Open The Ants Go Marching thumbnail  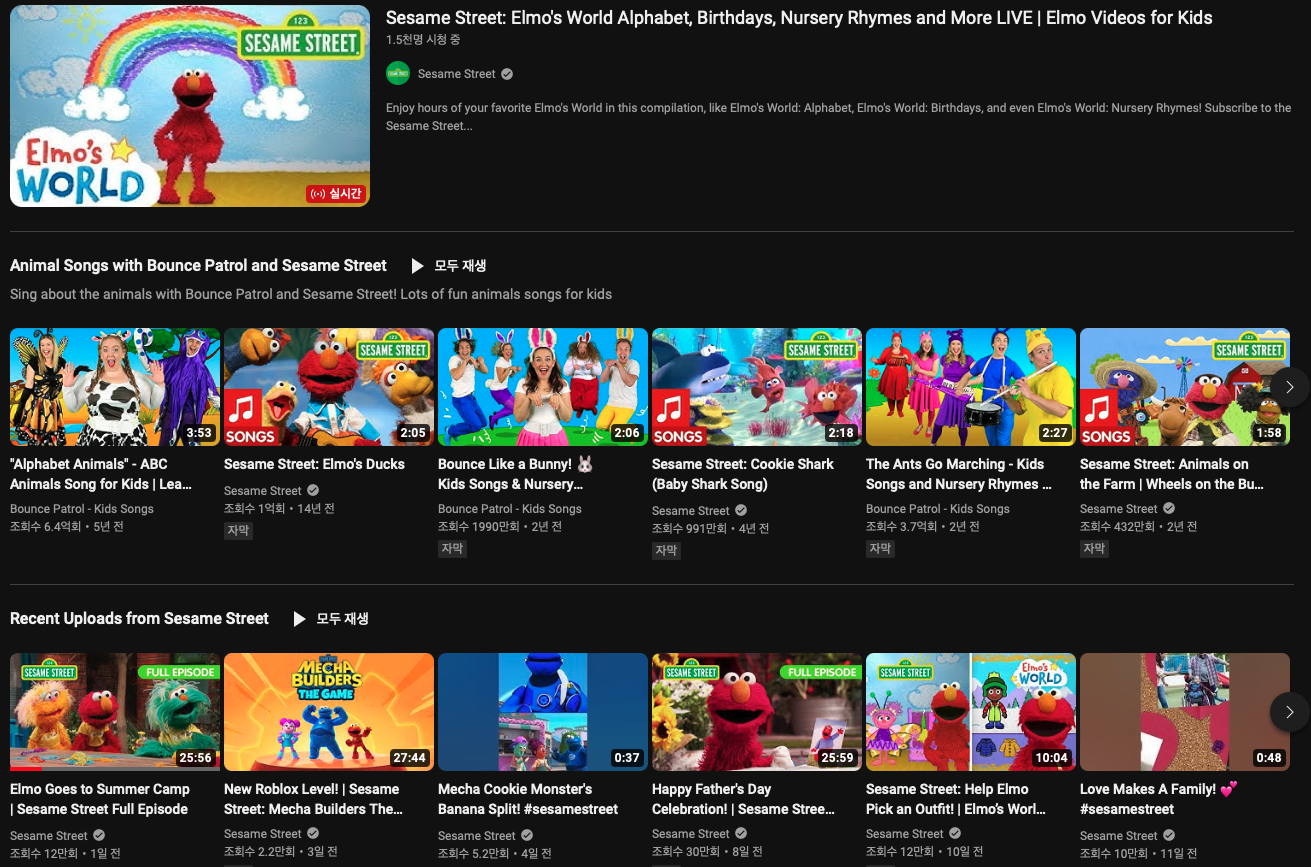pyautogui.click(x=971, y=387)
